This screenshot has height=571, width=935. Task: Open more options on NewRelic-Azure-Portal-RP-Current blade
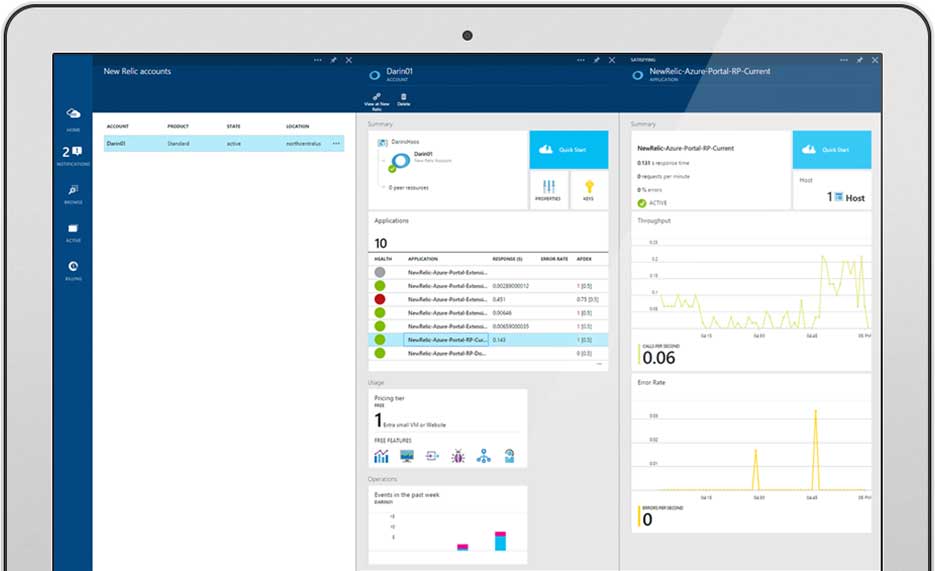point(844,60)
